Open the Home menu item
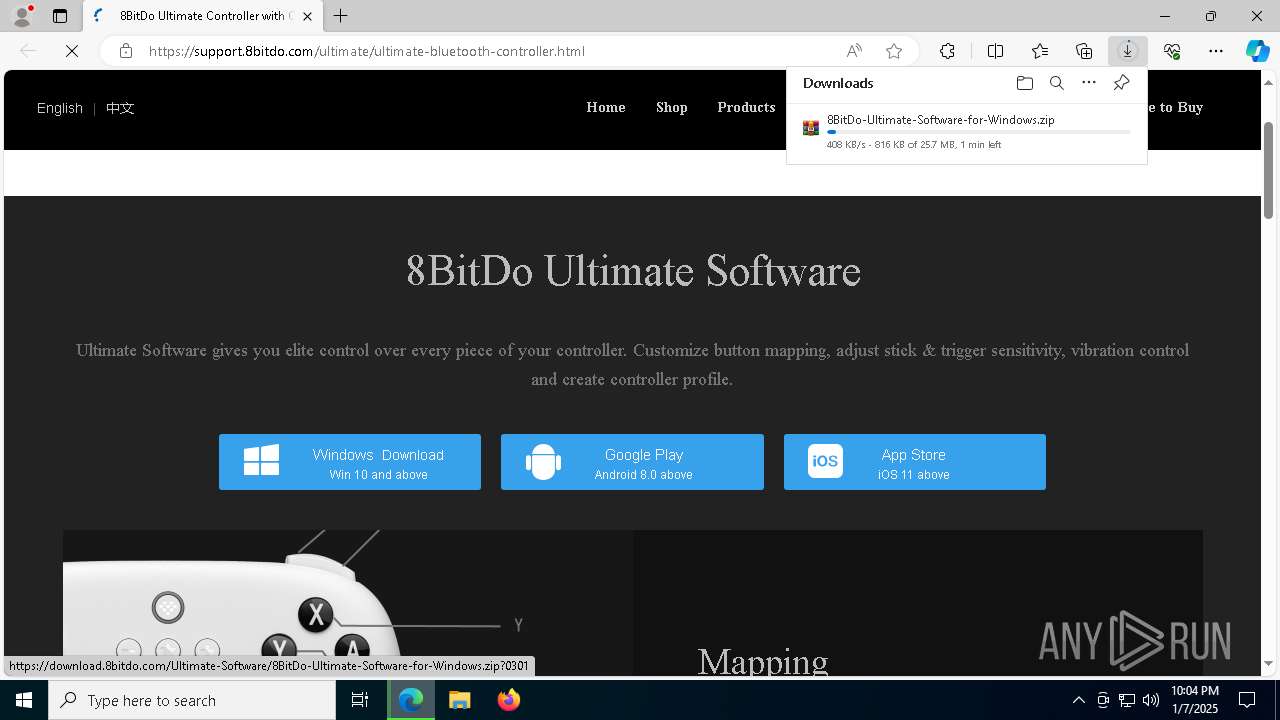This screenshot has width=1280, height=720. click(x=606, y=107)
